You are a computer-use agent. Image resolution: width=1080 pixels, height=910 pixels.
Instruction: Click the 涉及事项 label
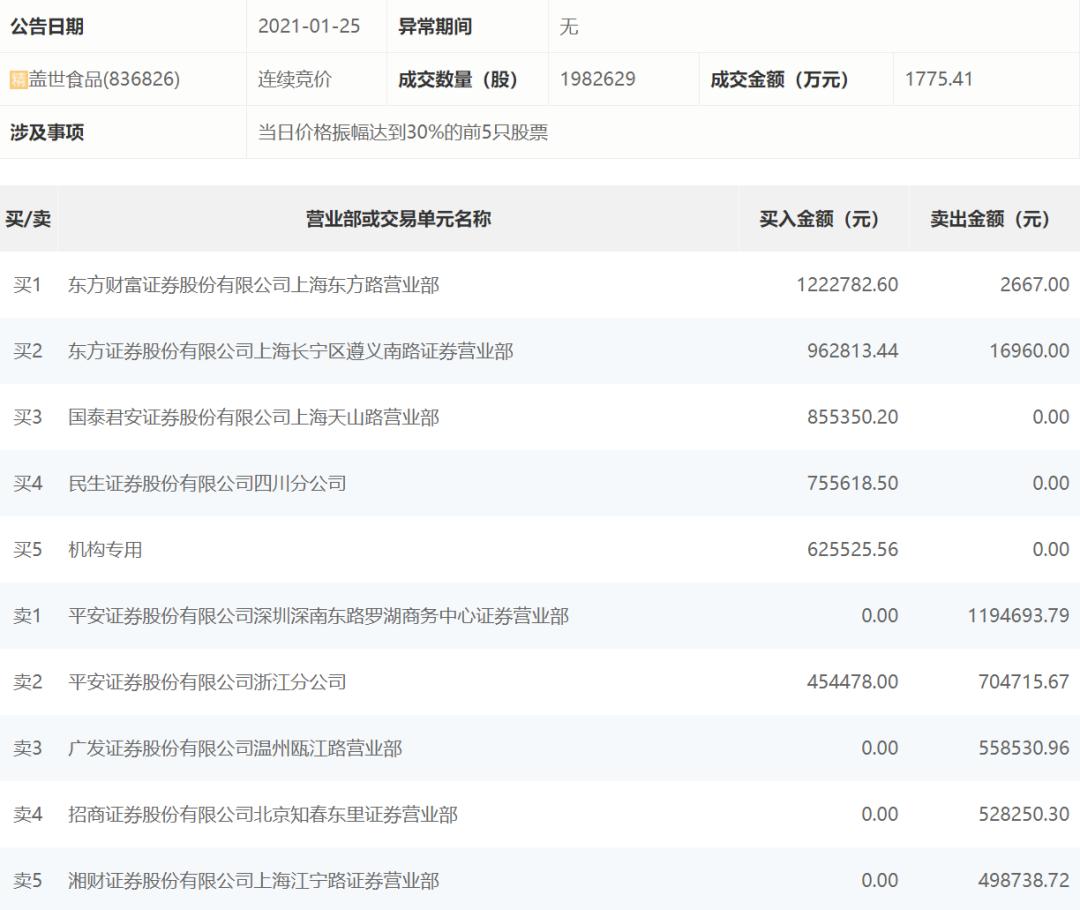coord(47,132)
